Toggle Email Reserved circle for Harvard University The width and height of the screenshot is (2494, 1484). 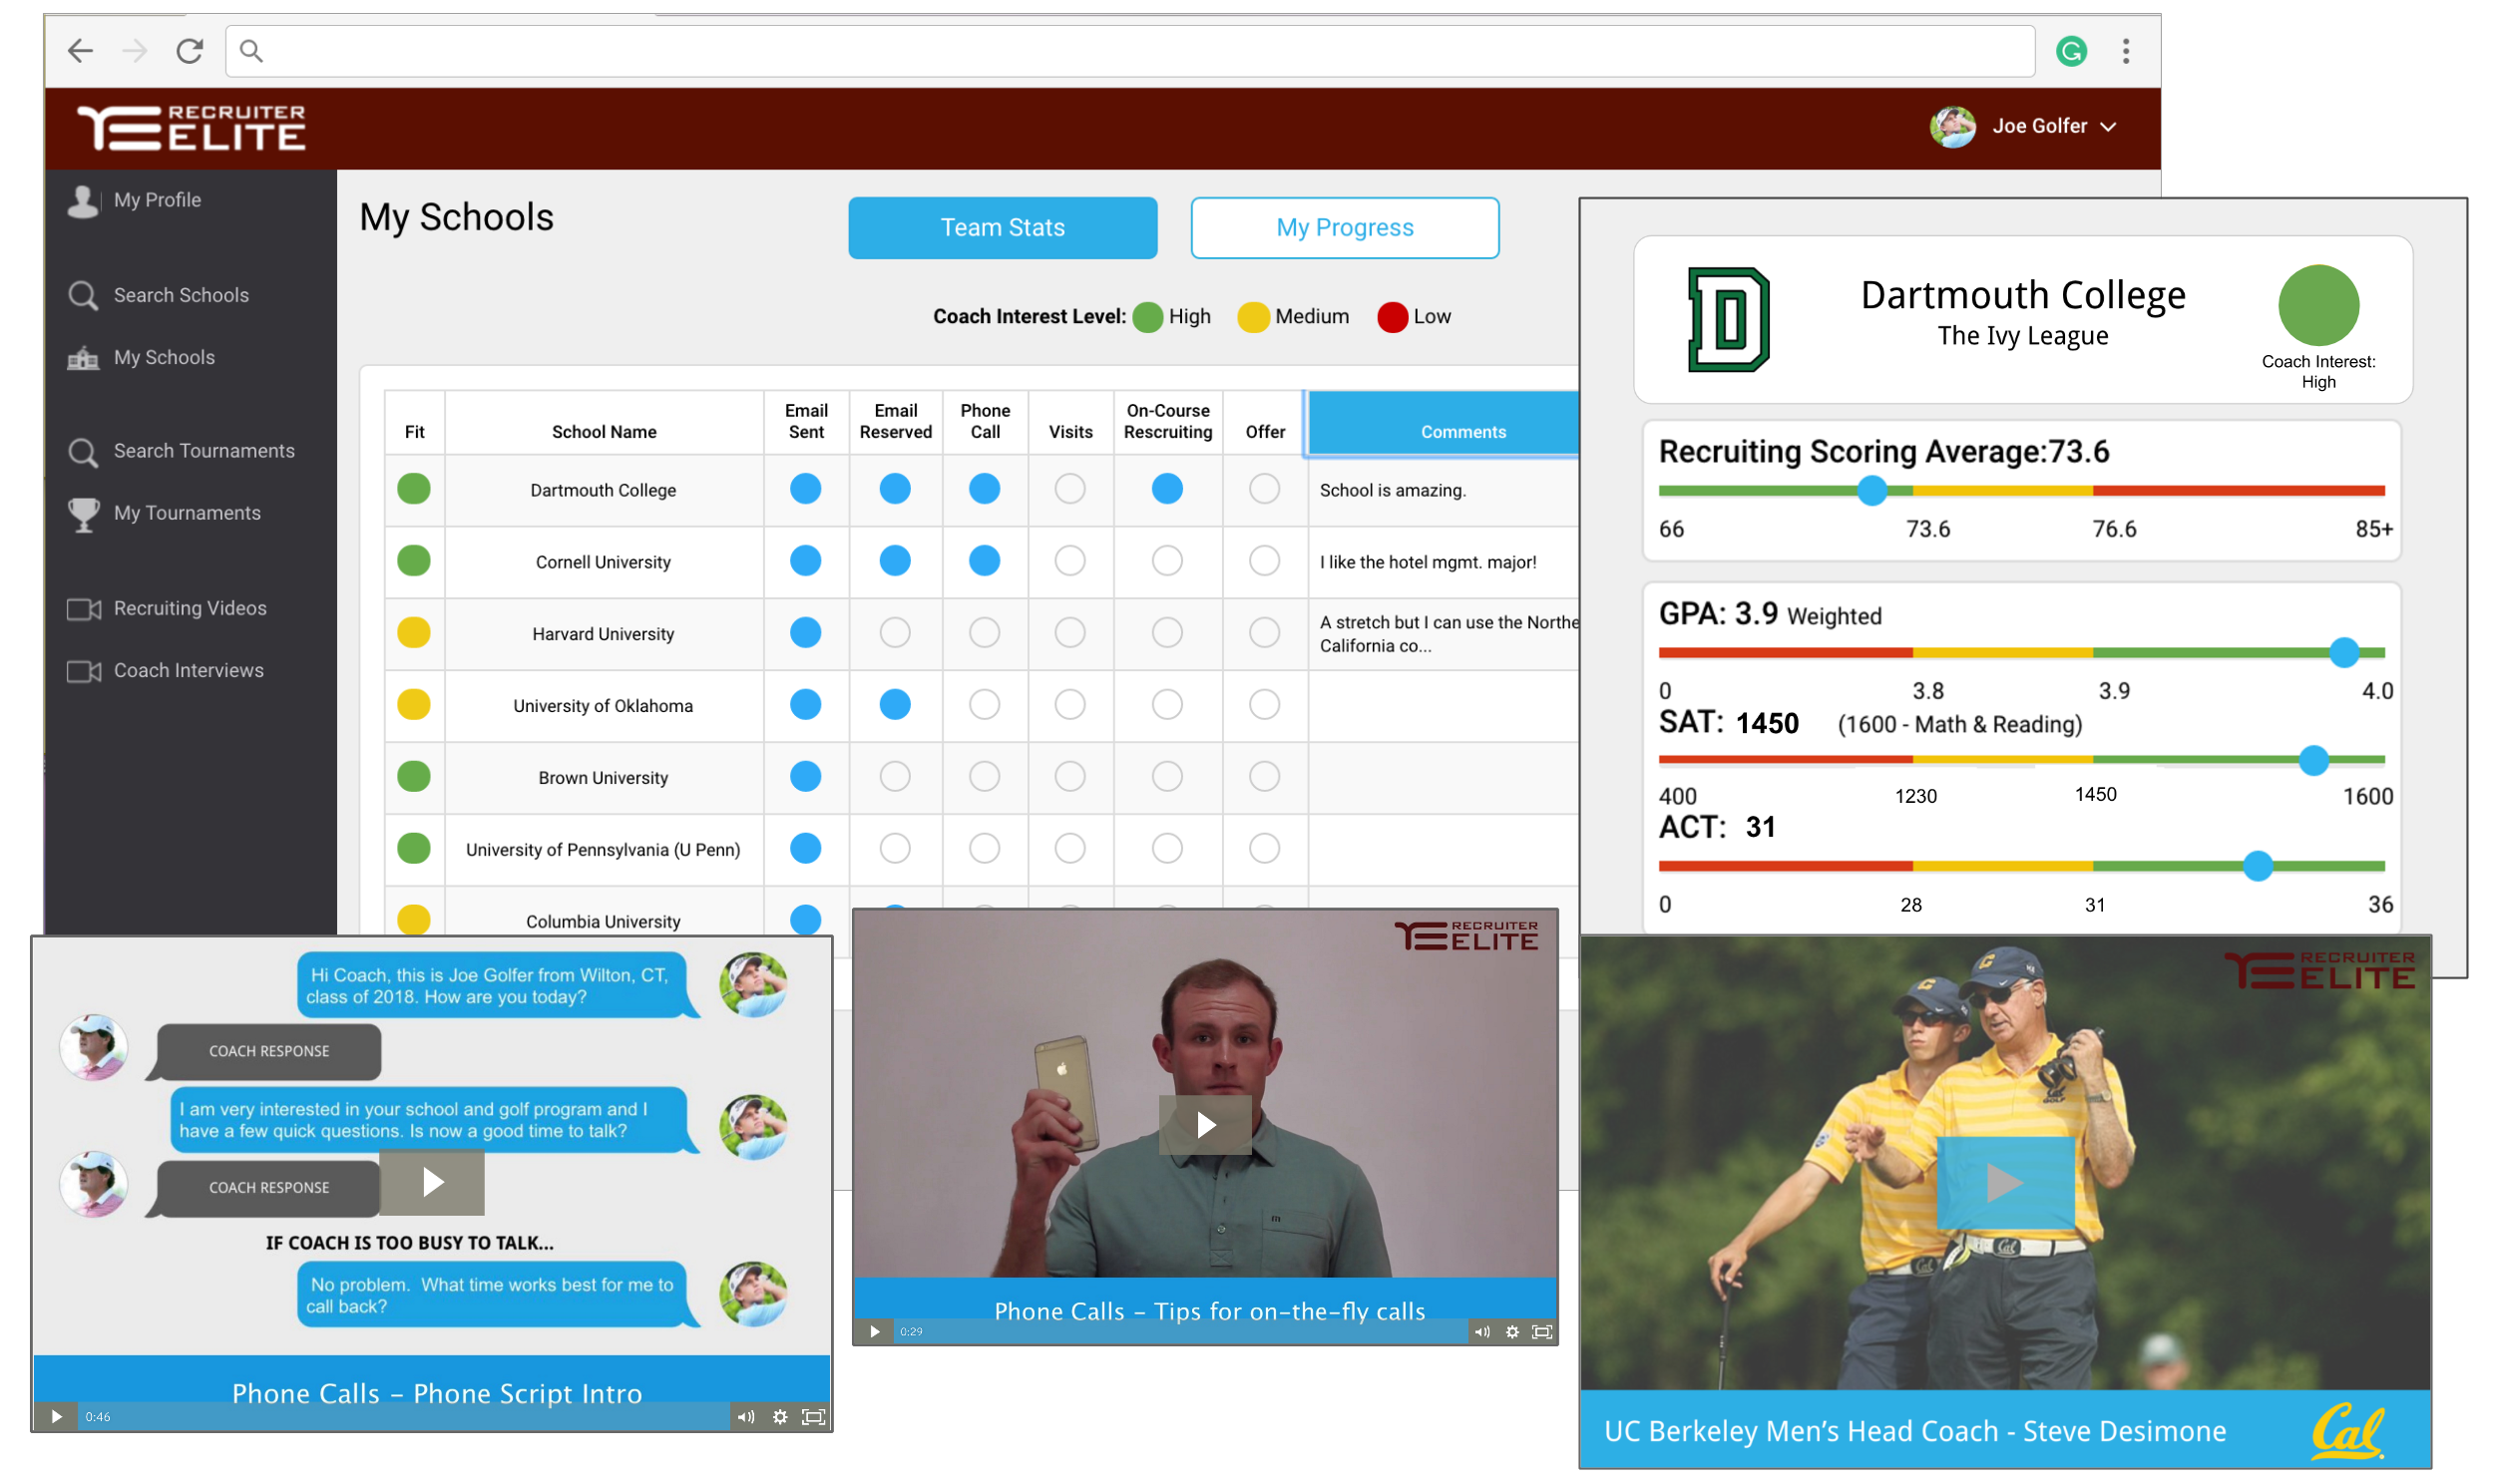895,633
